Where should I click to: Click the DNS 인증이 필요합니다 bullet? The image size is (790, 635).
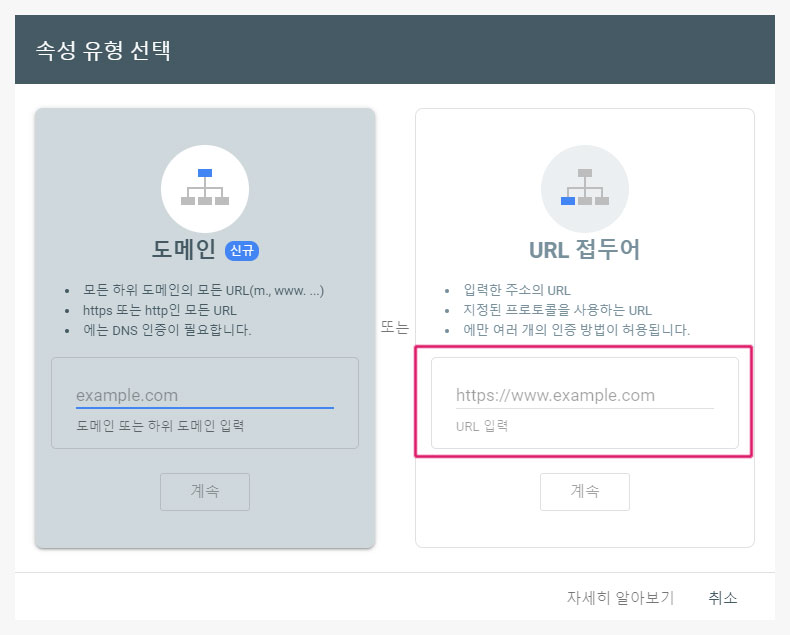(167, 329)
